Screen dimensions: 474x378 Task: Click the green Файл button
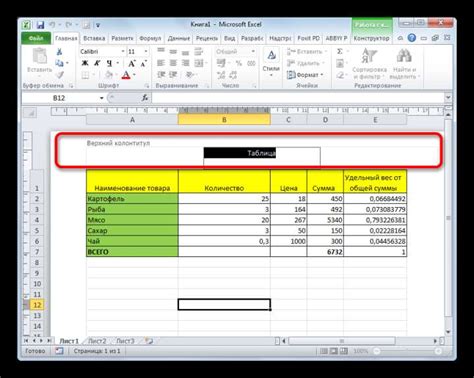pyautogui.click(x=36, y=38)
